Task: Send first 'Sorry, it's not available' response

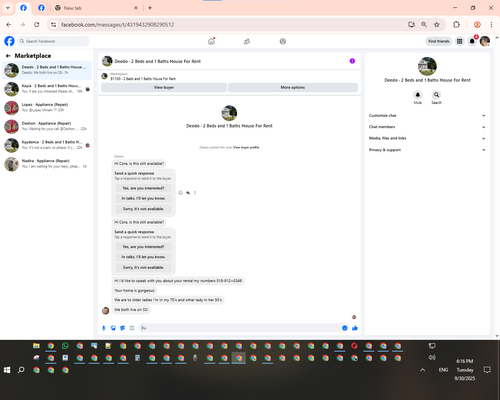Action: [143, 209]
